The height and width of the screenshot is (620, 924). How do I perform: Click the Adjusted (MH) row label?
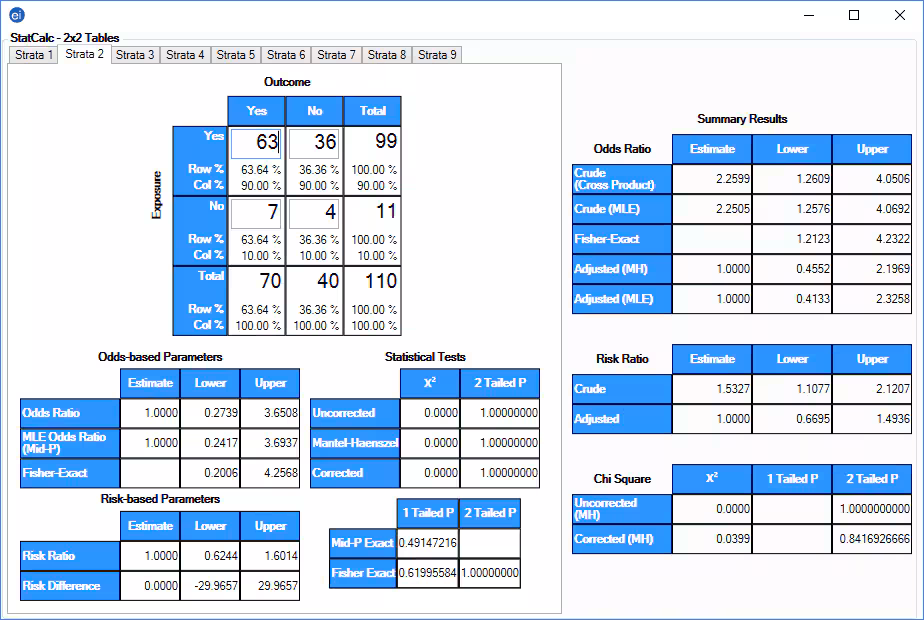[622, 269]
